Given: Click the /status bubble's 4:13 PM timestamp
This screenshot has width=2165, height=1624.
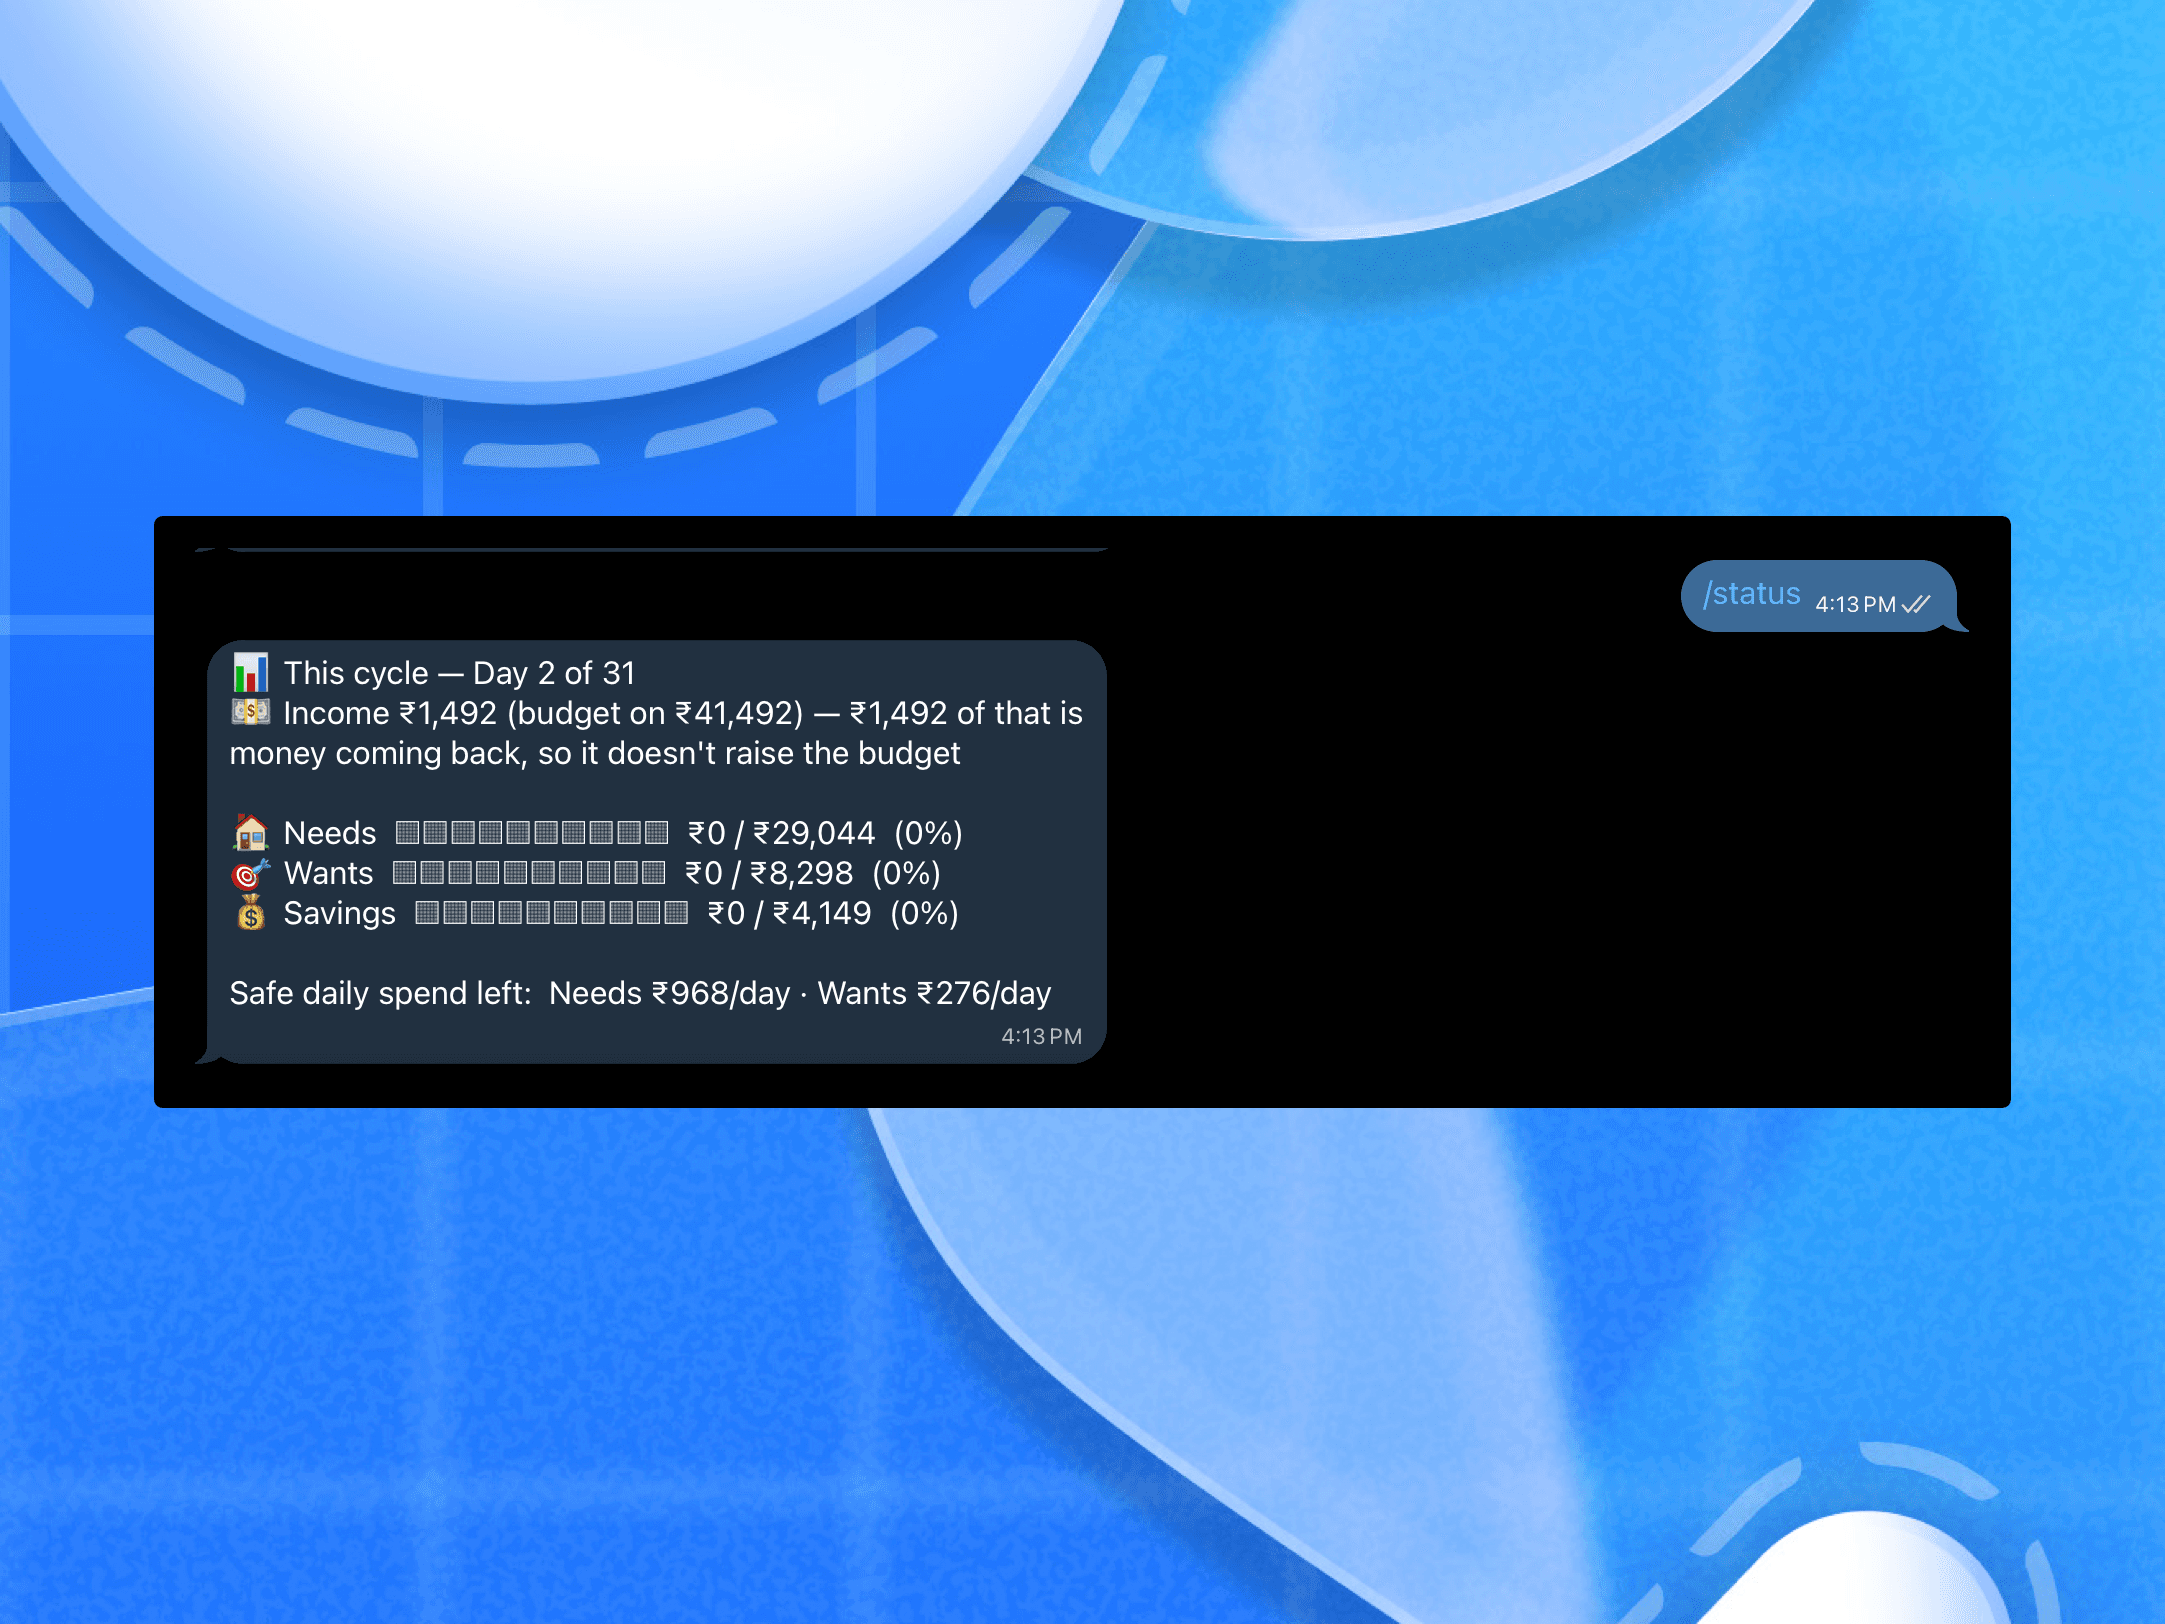Looking at the screenshot, I should pyautogui.click(x=1856, y=605).
